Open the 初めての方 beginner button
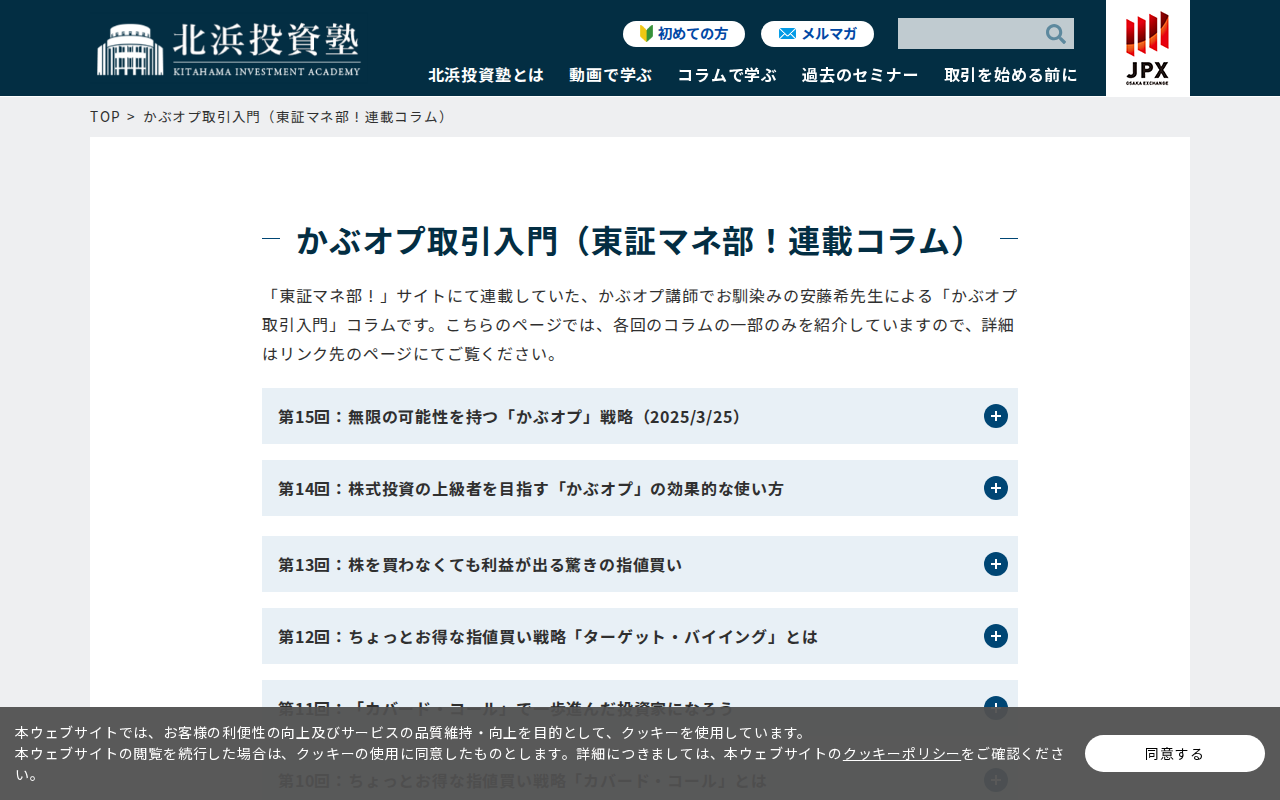Screen dimensions: 1280x800 (x=684, y=34)
